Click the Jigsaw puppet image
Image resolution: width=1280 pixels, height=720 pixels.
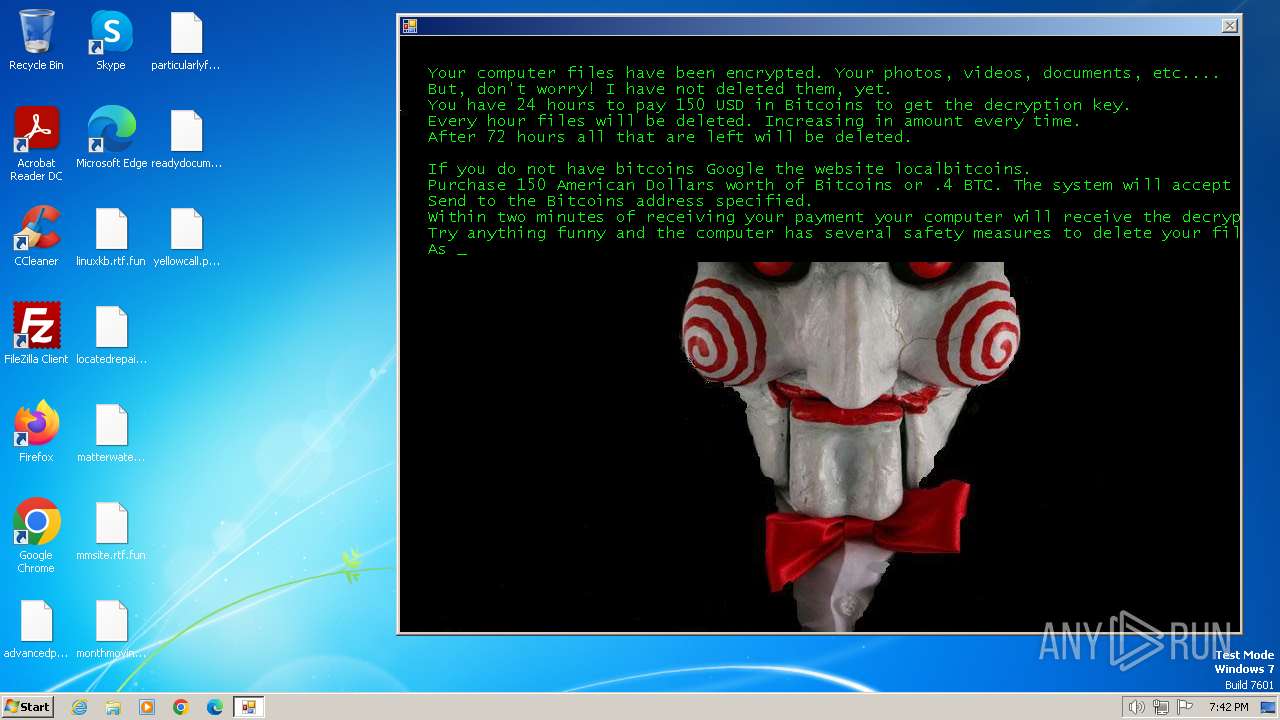pyautogui.click(x=850, y=446)
